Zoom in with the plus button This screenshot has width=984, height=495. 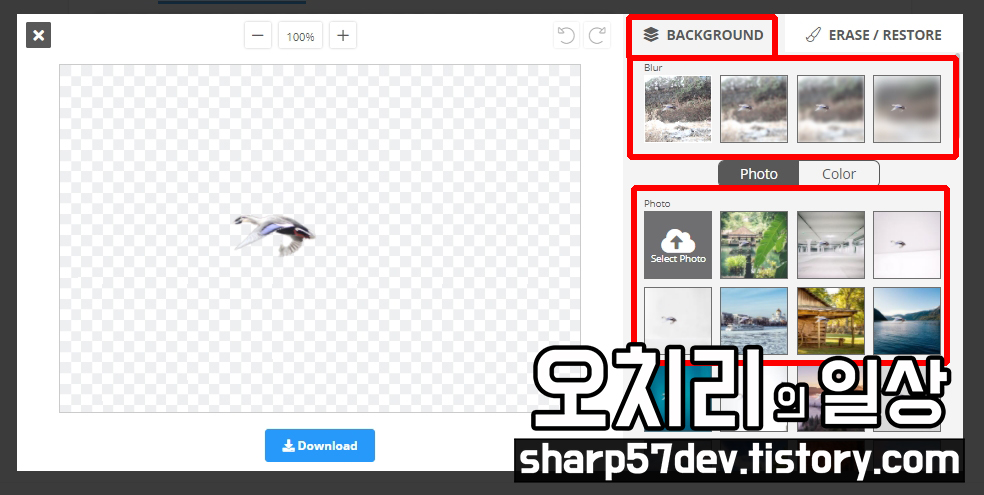(x=343, y=36)
